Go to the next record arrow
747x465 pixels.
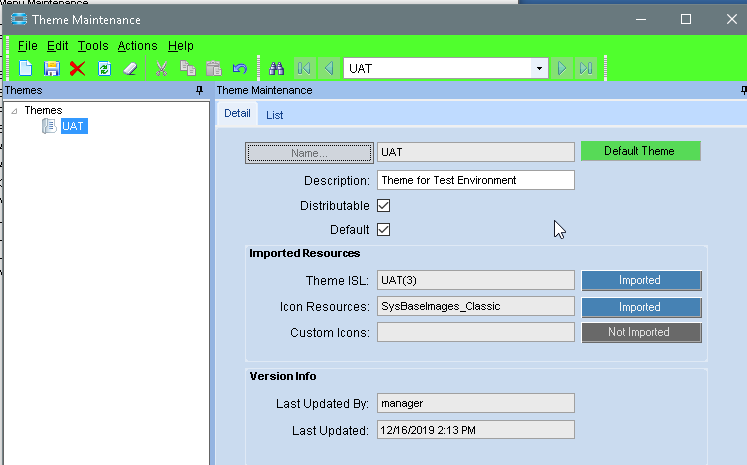click(562, 69)
